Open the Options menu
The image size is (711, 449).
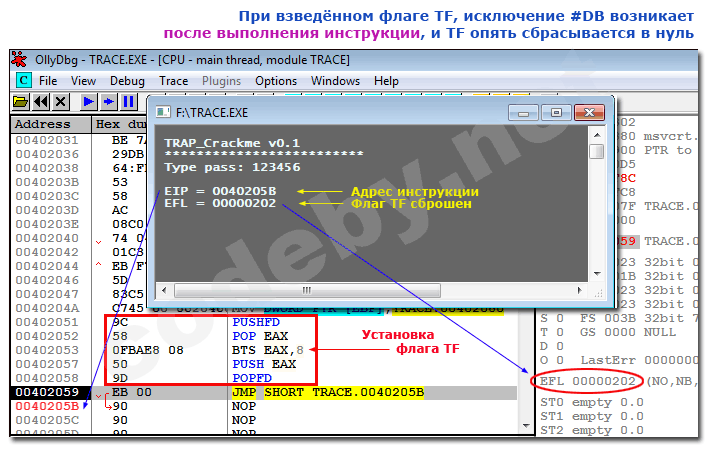click(276, 81)
